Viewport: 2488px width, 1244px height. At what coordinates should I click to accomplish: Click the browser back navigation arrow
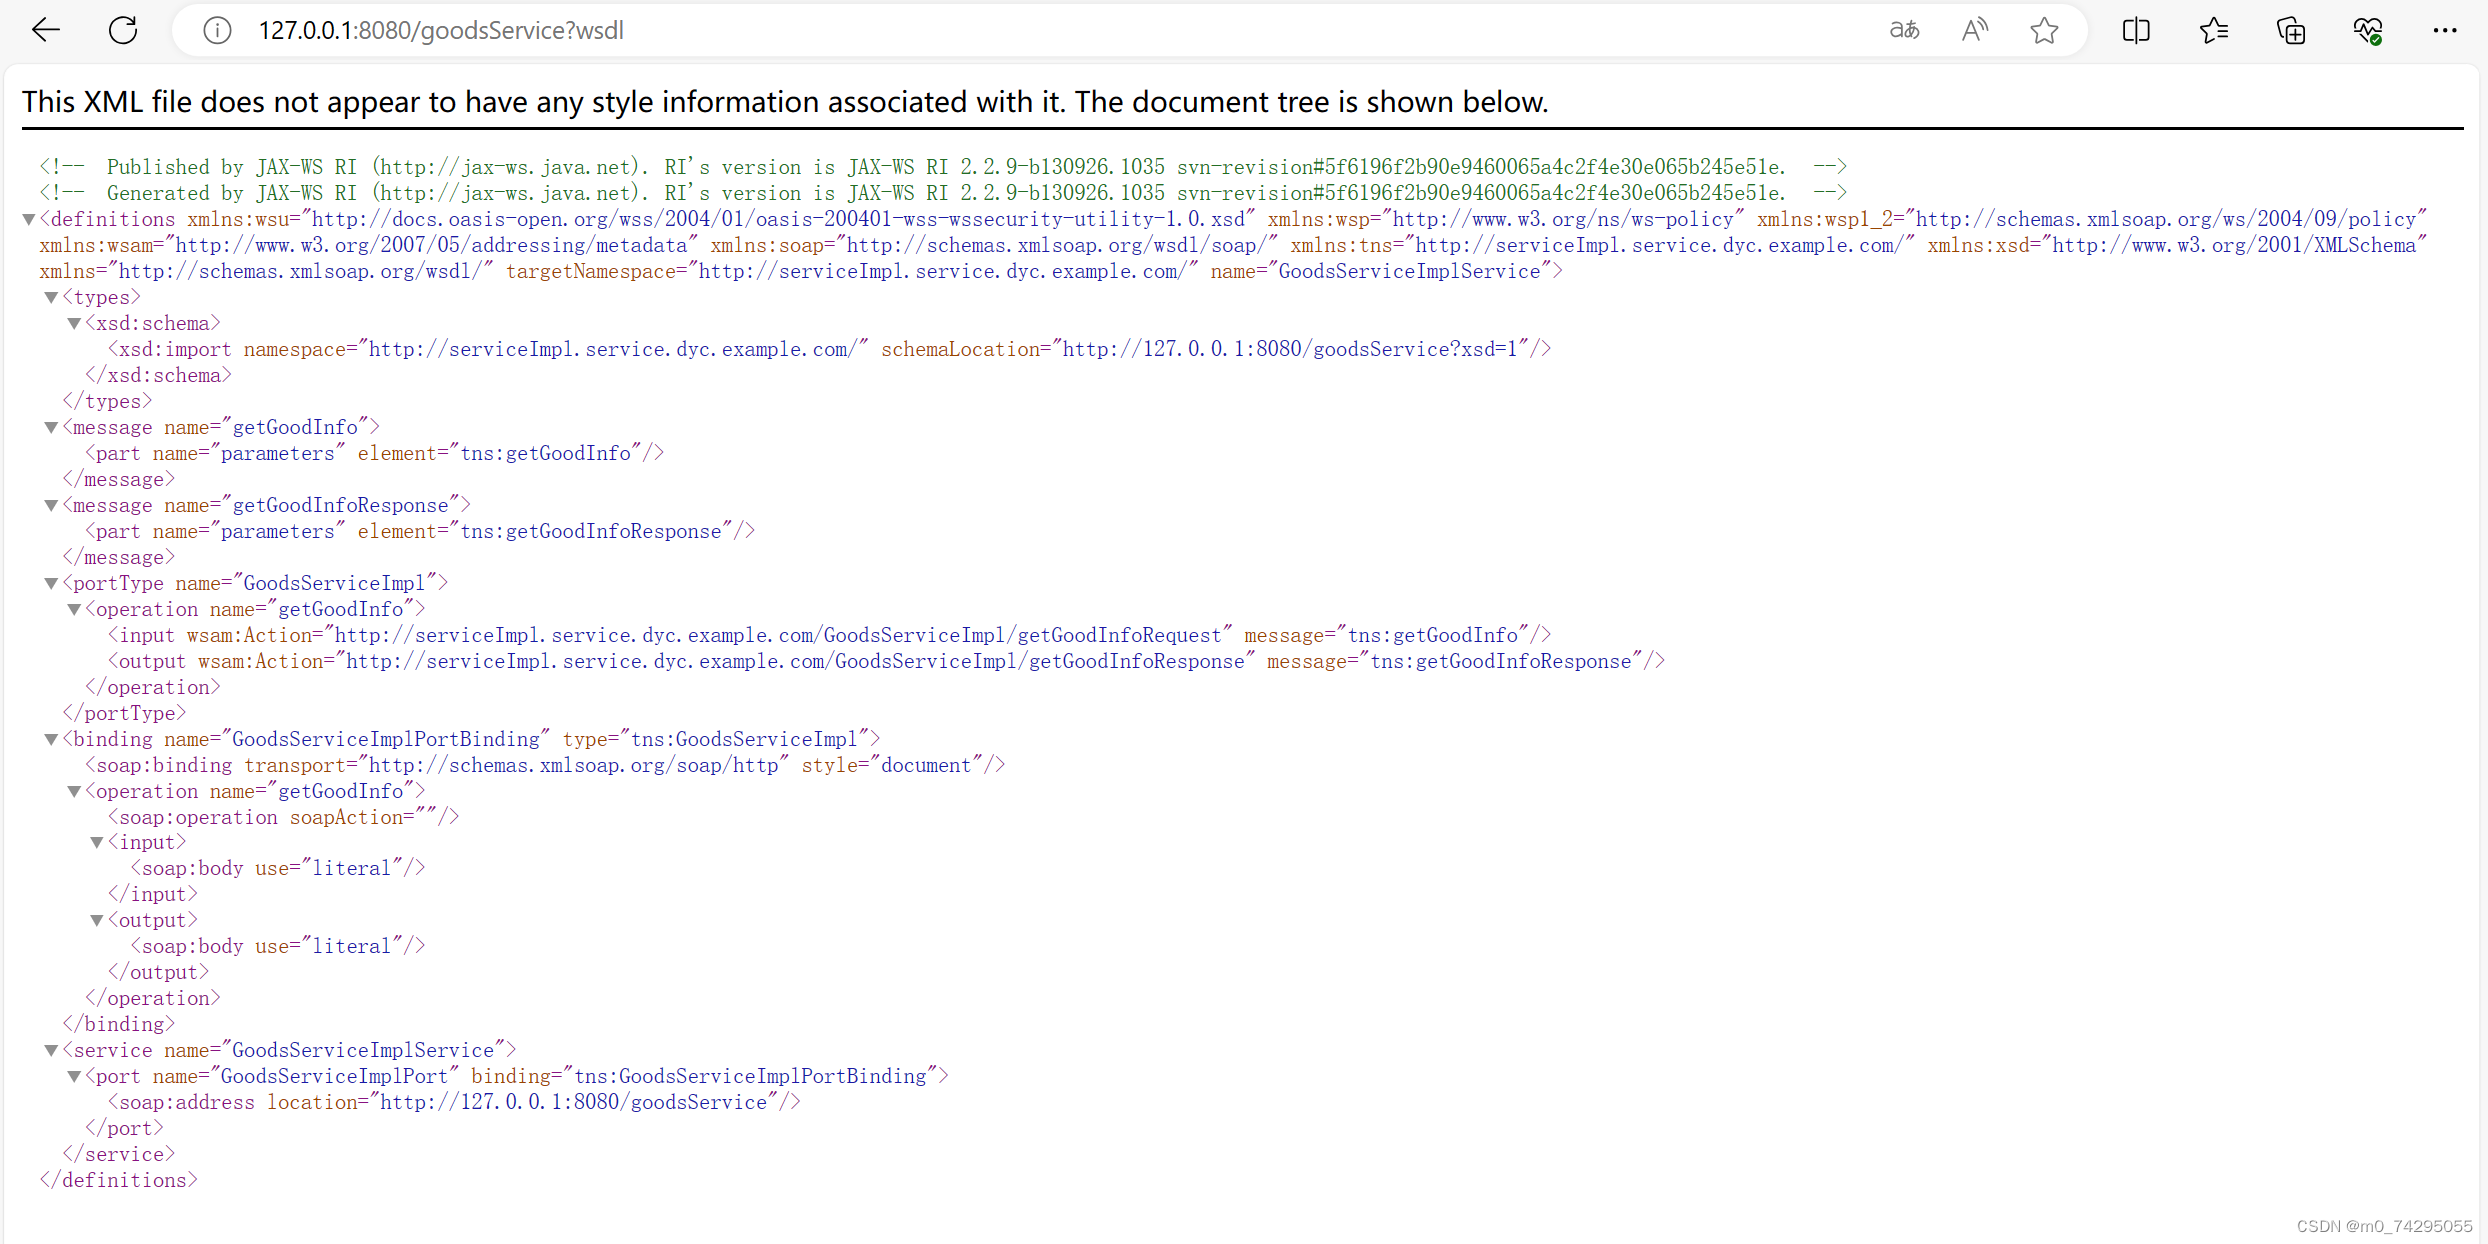(x=46, y=30)
